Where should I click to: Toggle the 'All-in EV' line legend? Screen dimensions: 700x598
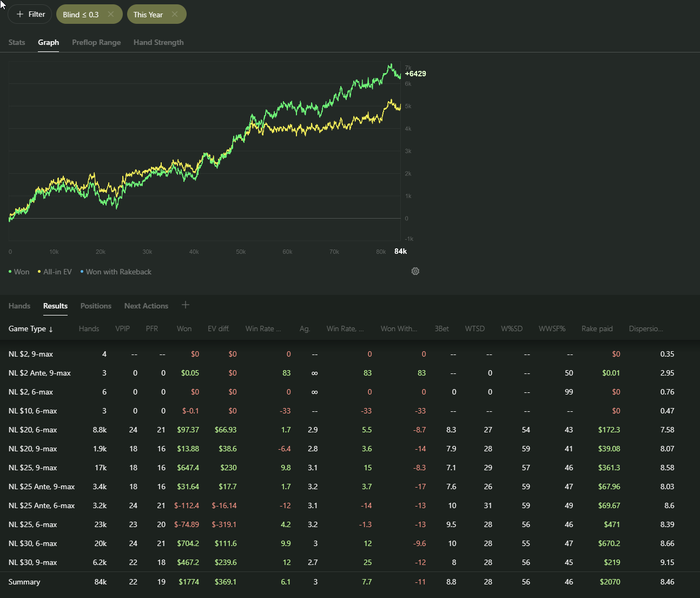pos(58,271)
